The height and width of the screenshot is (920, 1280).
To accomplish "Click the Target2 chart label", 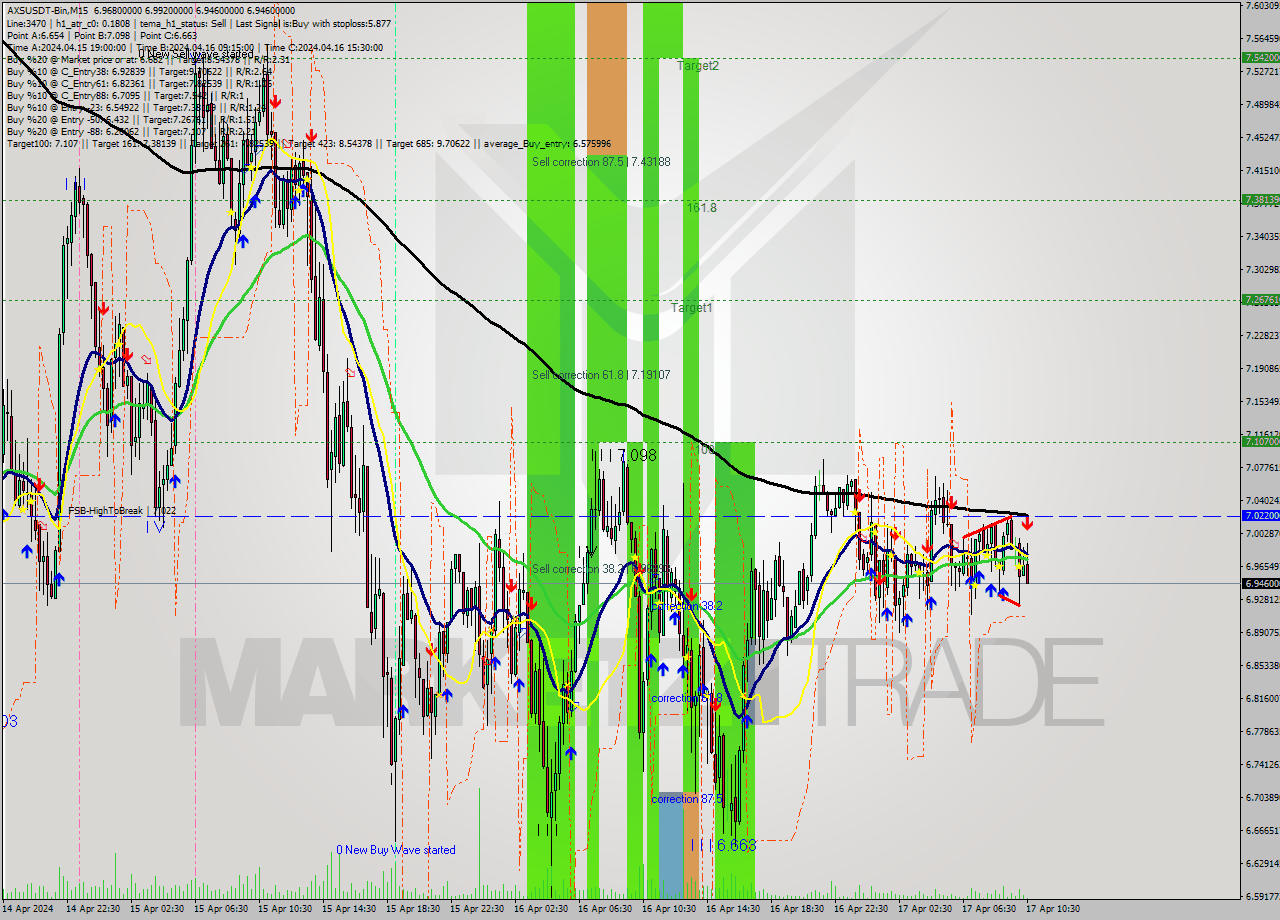I will (x=697, y=65).
